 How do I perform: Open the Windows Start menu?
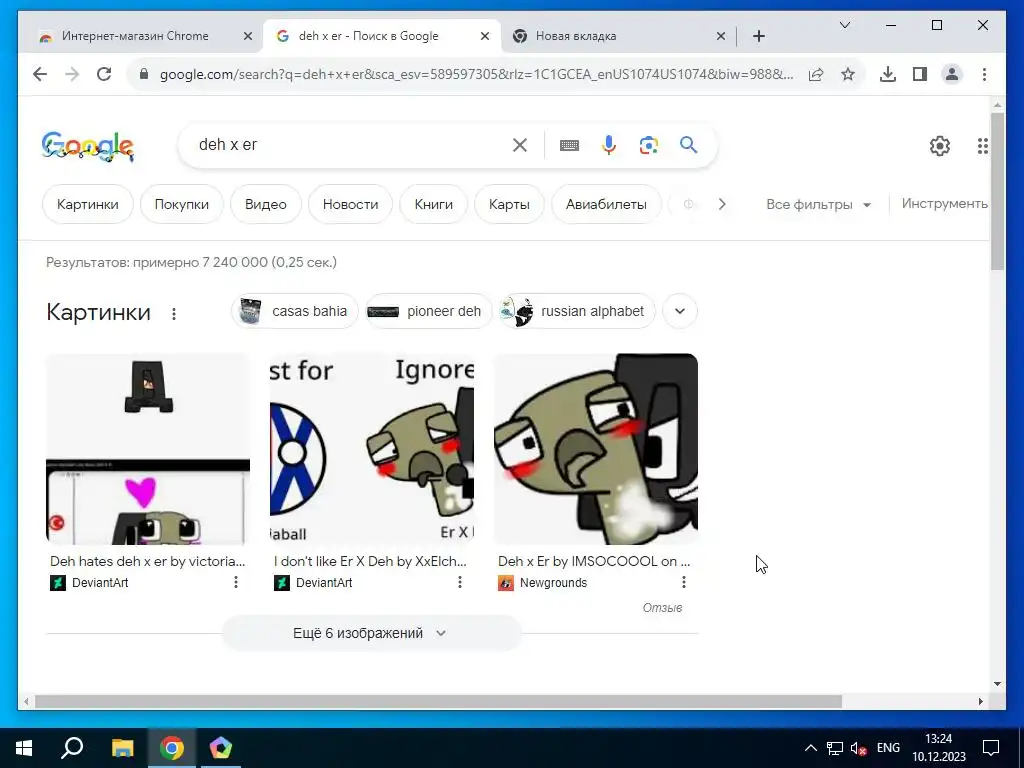pos(24,748)
